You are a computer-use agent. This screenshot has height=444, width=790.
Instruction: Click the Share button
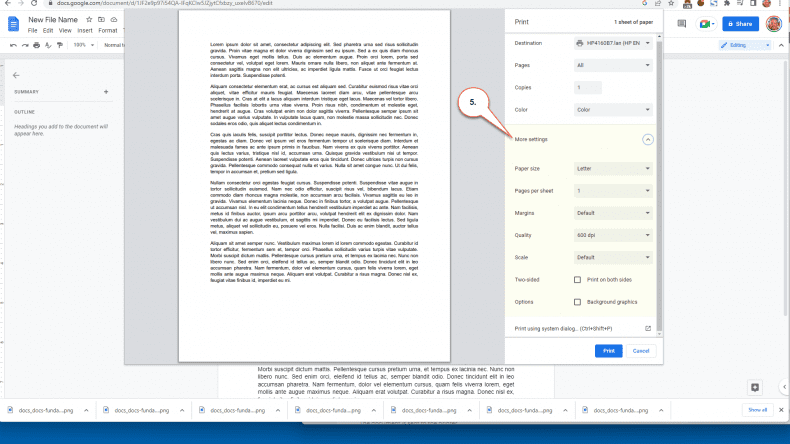tap(740, 24)
